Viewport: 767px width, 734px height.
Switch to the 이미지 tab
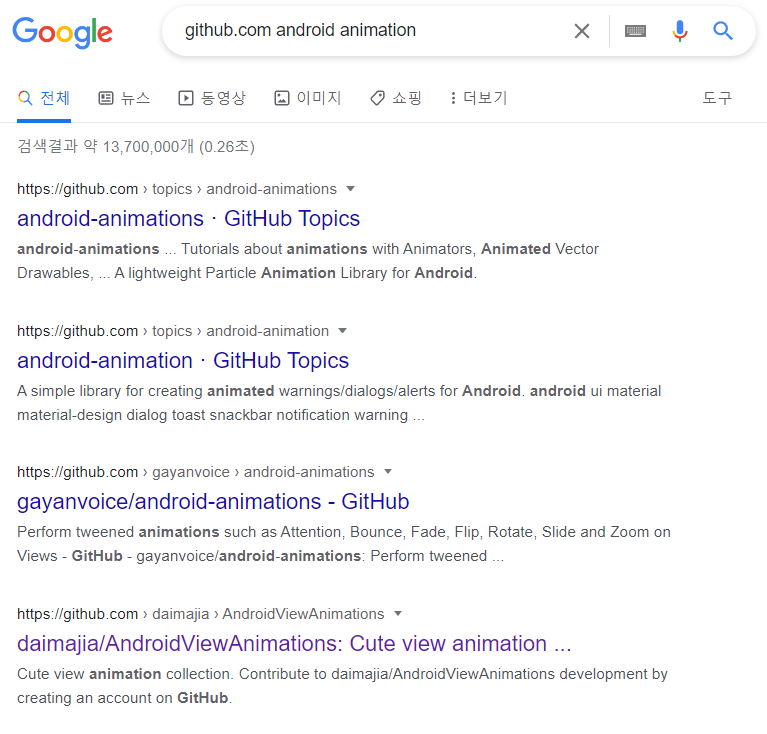pyautogui.click(x=308, y=98)
